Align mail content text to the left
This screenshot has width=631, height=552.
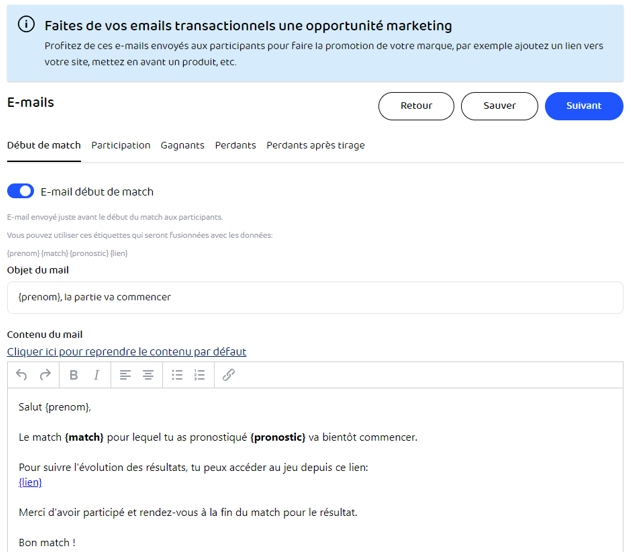[125, 375]
